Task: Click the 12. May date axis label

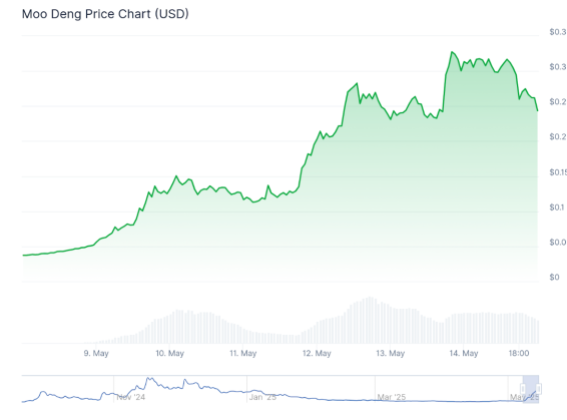Action: pyautogui.click(x=317, y=353)
